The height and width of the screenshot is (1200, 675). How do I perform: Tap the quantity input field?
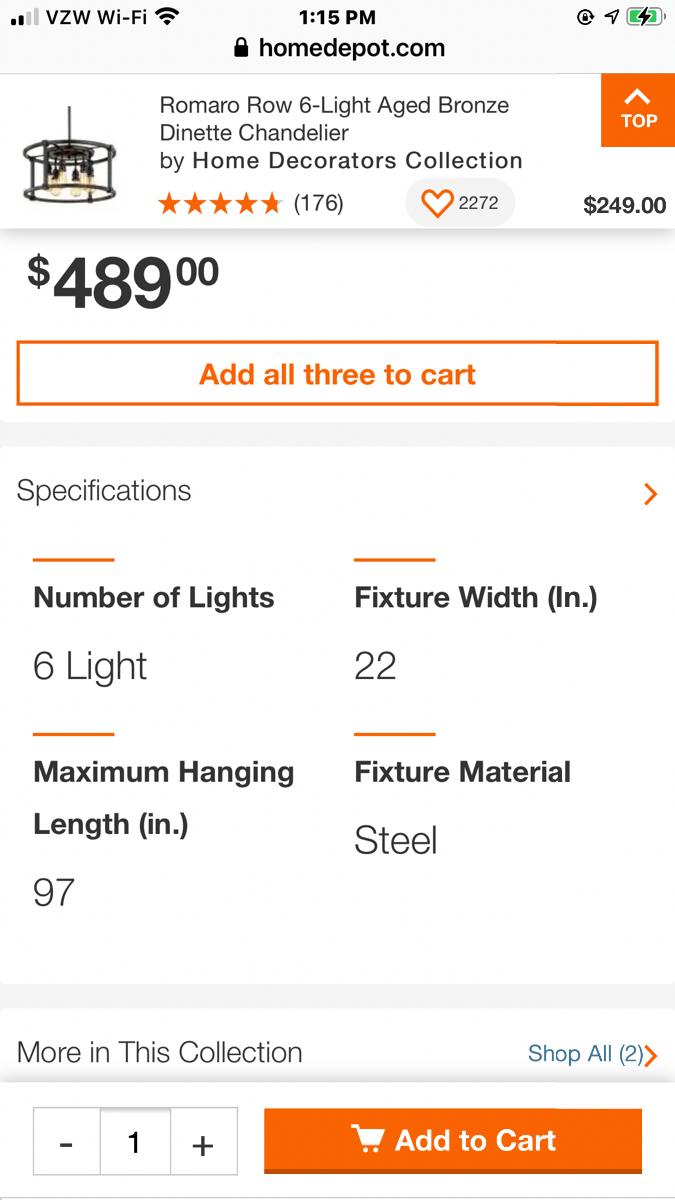click(x=135, y=1141)
